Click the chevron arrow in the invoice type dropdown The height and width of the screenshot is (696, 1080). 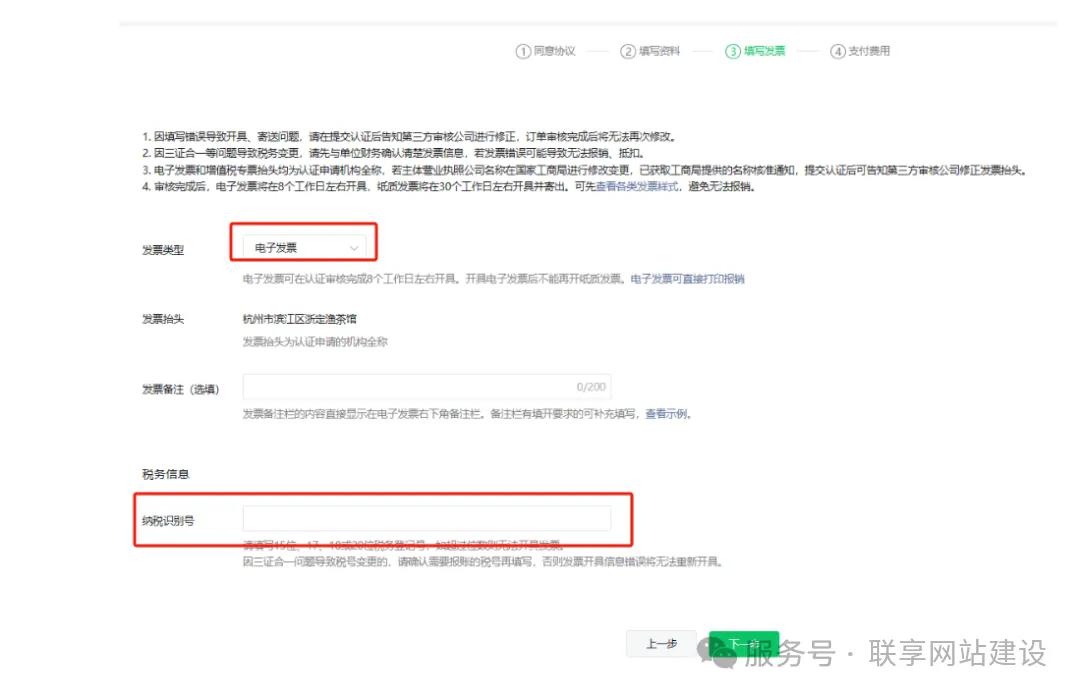click(354, 247)
